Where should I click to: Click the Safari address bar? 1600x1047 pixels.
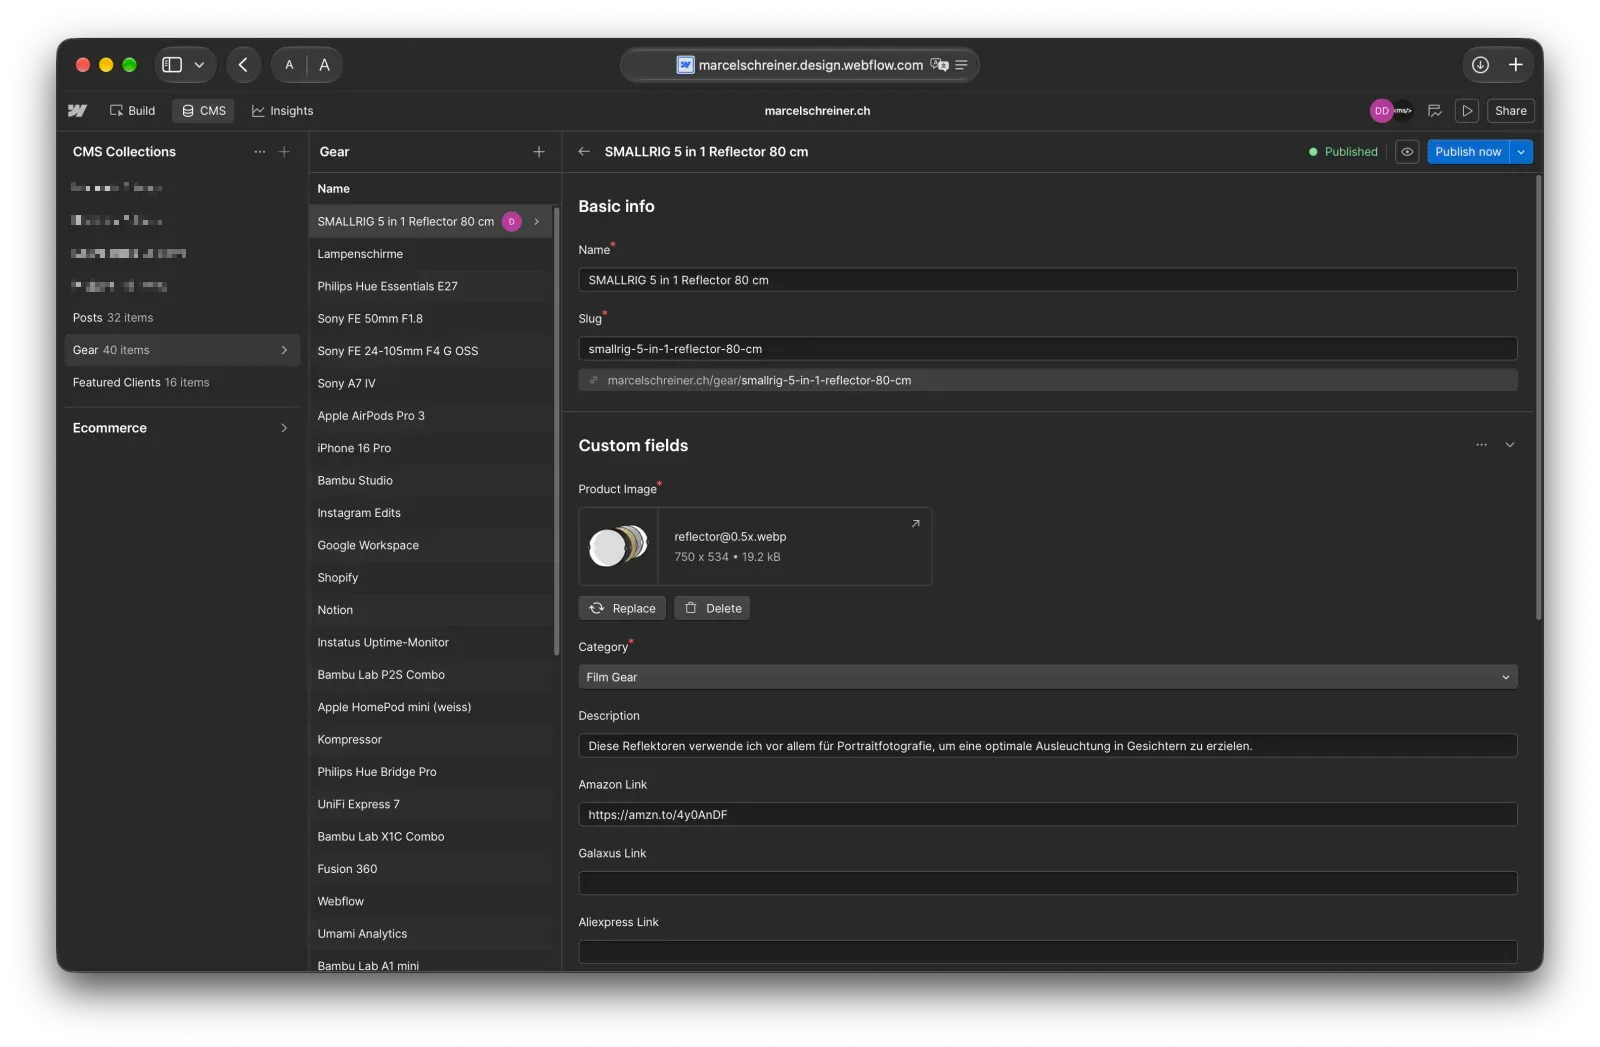799,65
